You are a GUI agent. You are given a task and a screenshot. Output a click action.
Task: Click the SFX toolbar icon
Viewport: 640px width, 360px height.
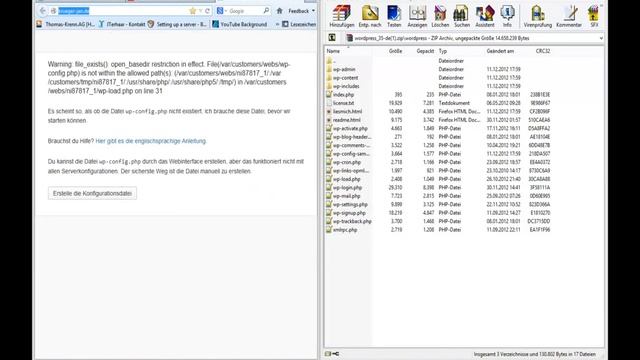coord(594,16)
